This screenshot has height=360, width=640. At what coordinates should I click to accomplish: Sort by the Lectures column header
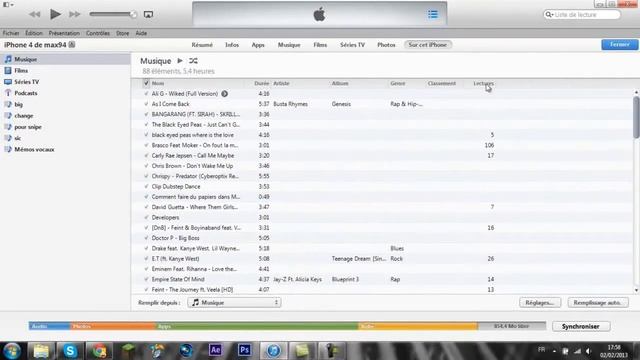coord(483,83)
